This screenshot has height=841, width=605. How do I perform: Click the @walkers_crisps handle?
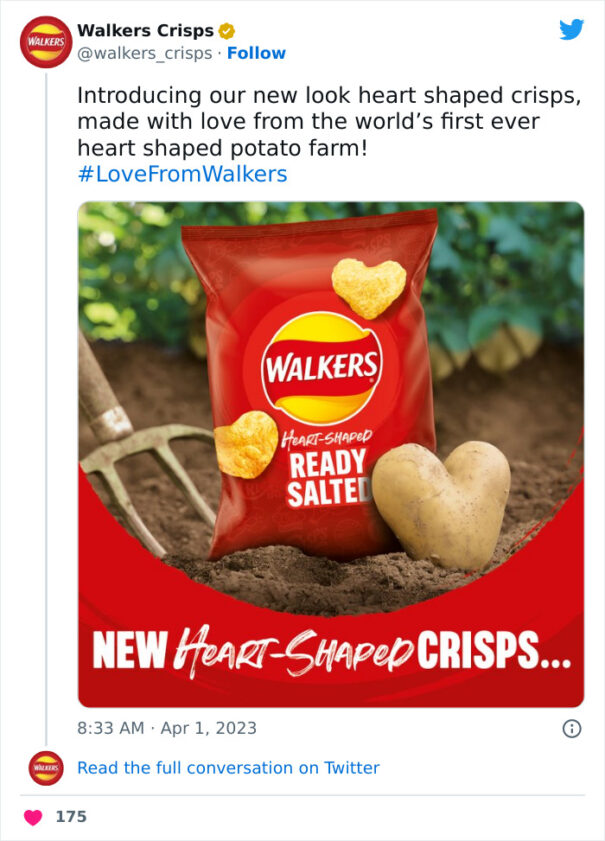145,53
